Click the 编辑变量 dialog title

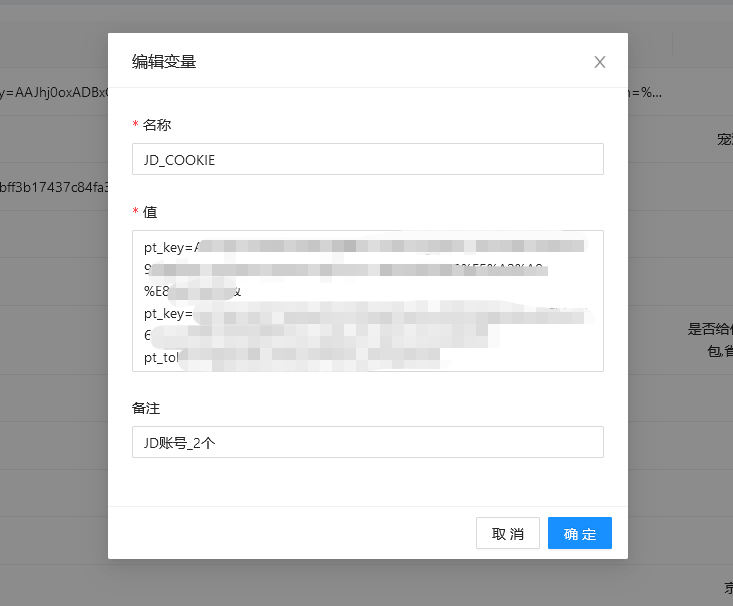(164, 62)
